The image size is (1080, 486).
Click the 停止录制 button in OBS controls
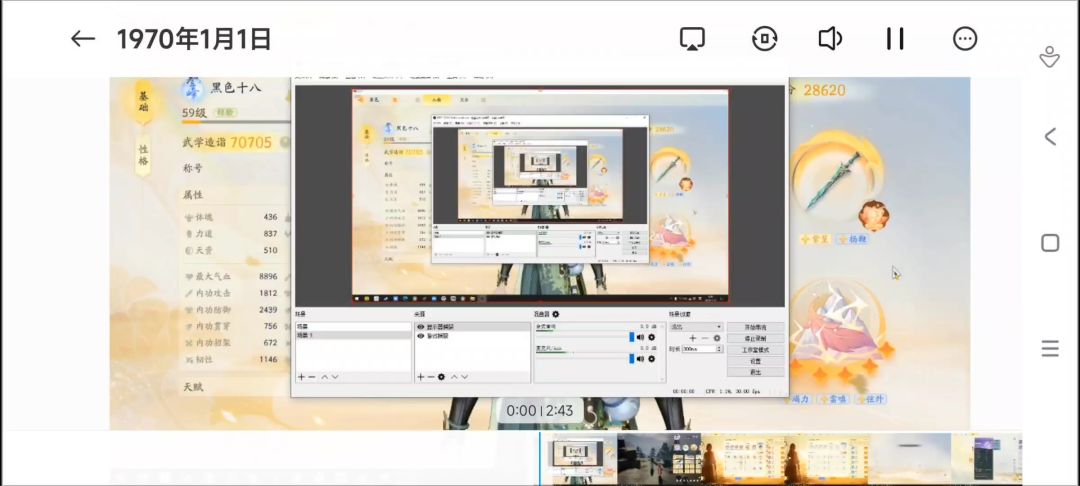(x=755, y=338)
